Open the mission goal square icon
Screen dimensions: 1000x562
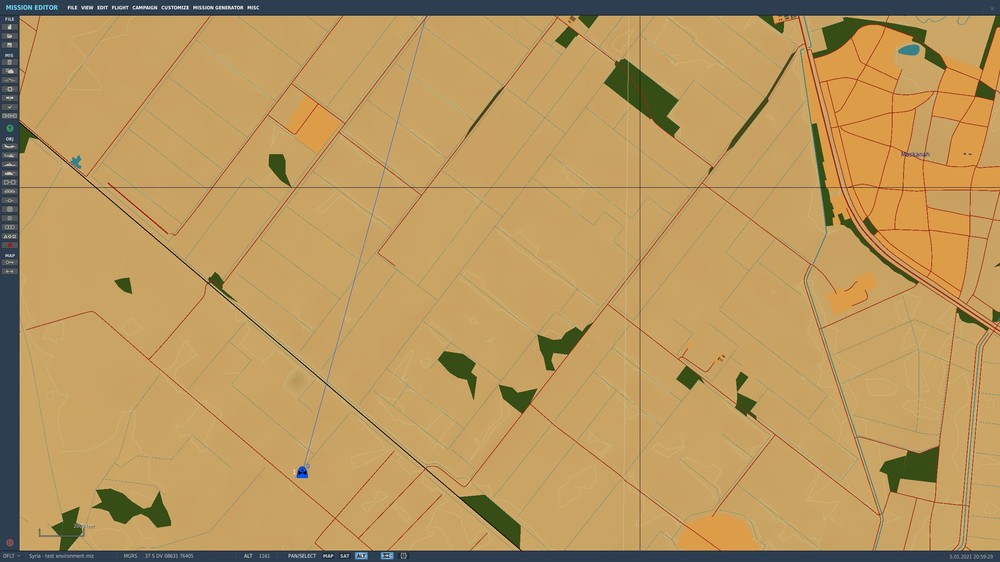pyautogui.click(x=10, y=89)
